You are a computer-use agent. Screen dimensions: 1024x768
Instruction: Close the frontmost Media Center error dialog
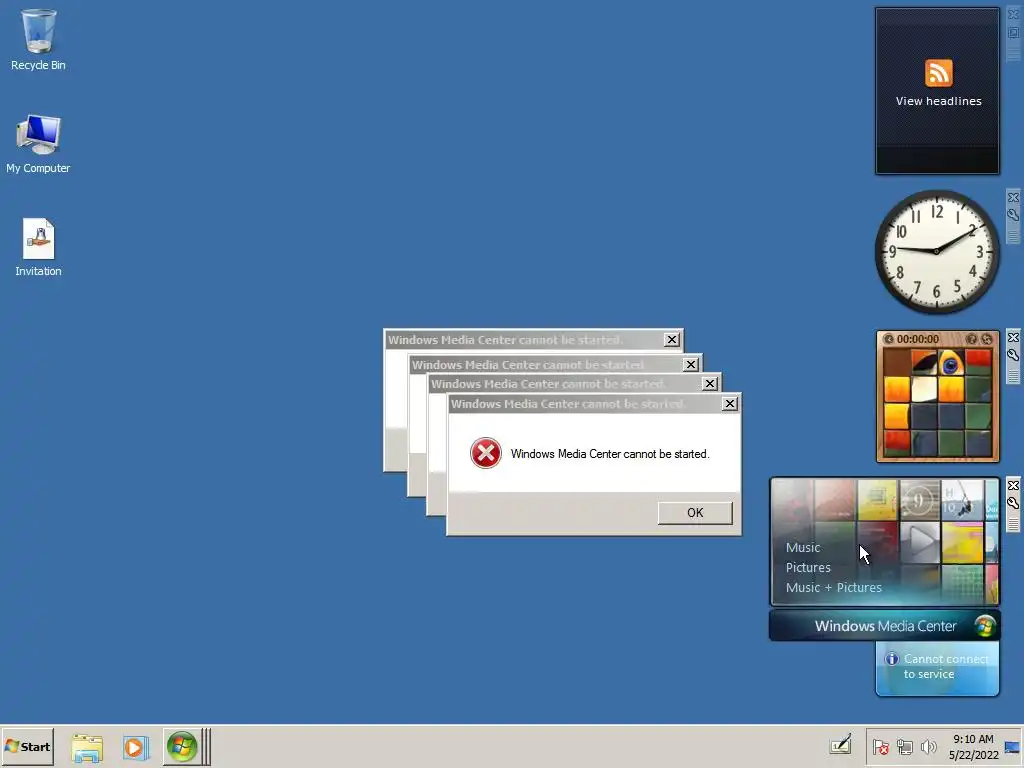[729, 404]
